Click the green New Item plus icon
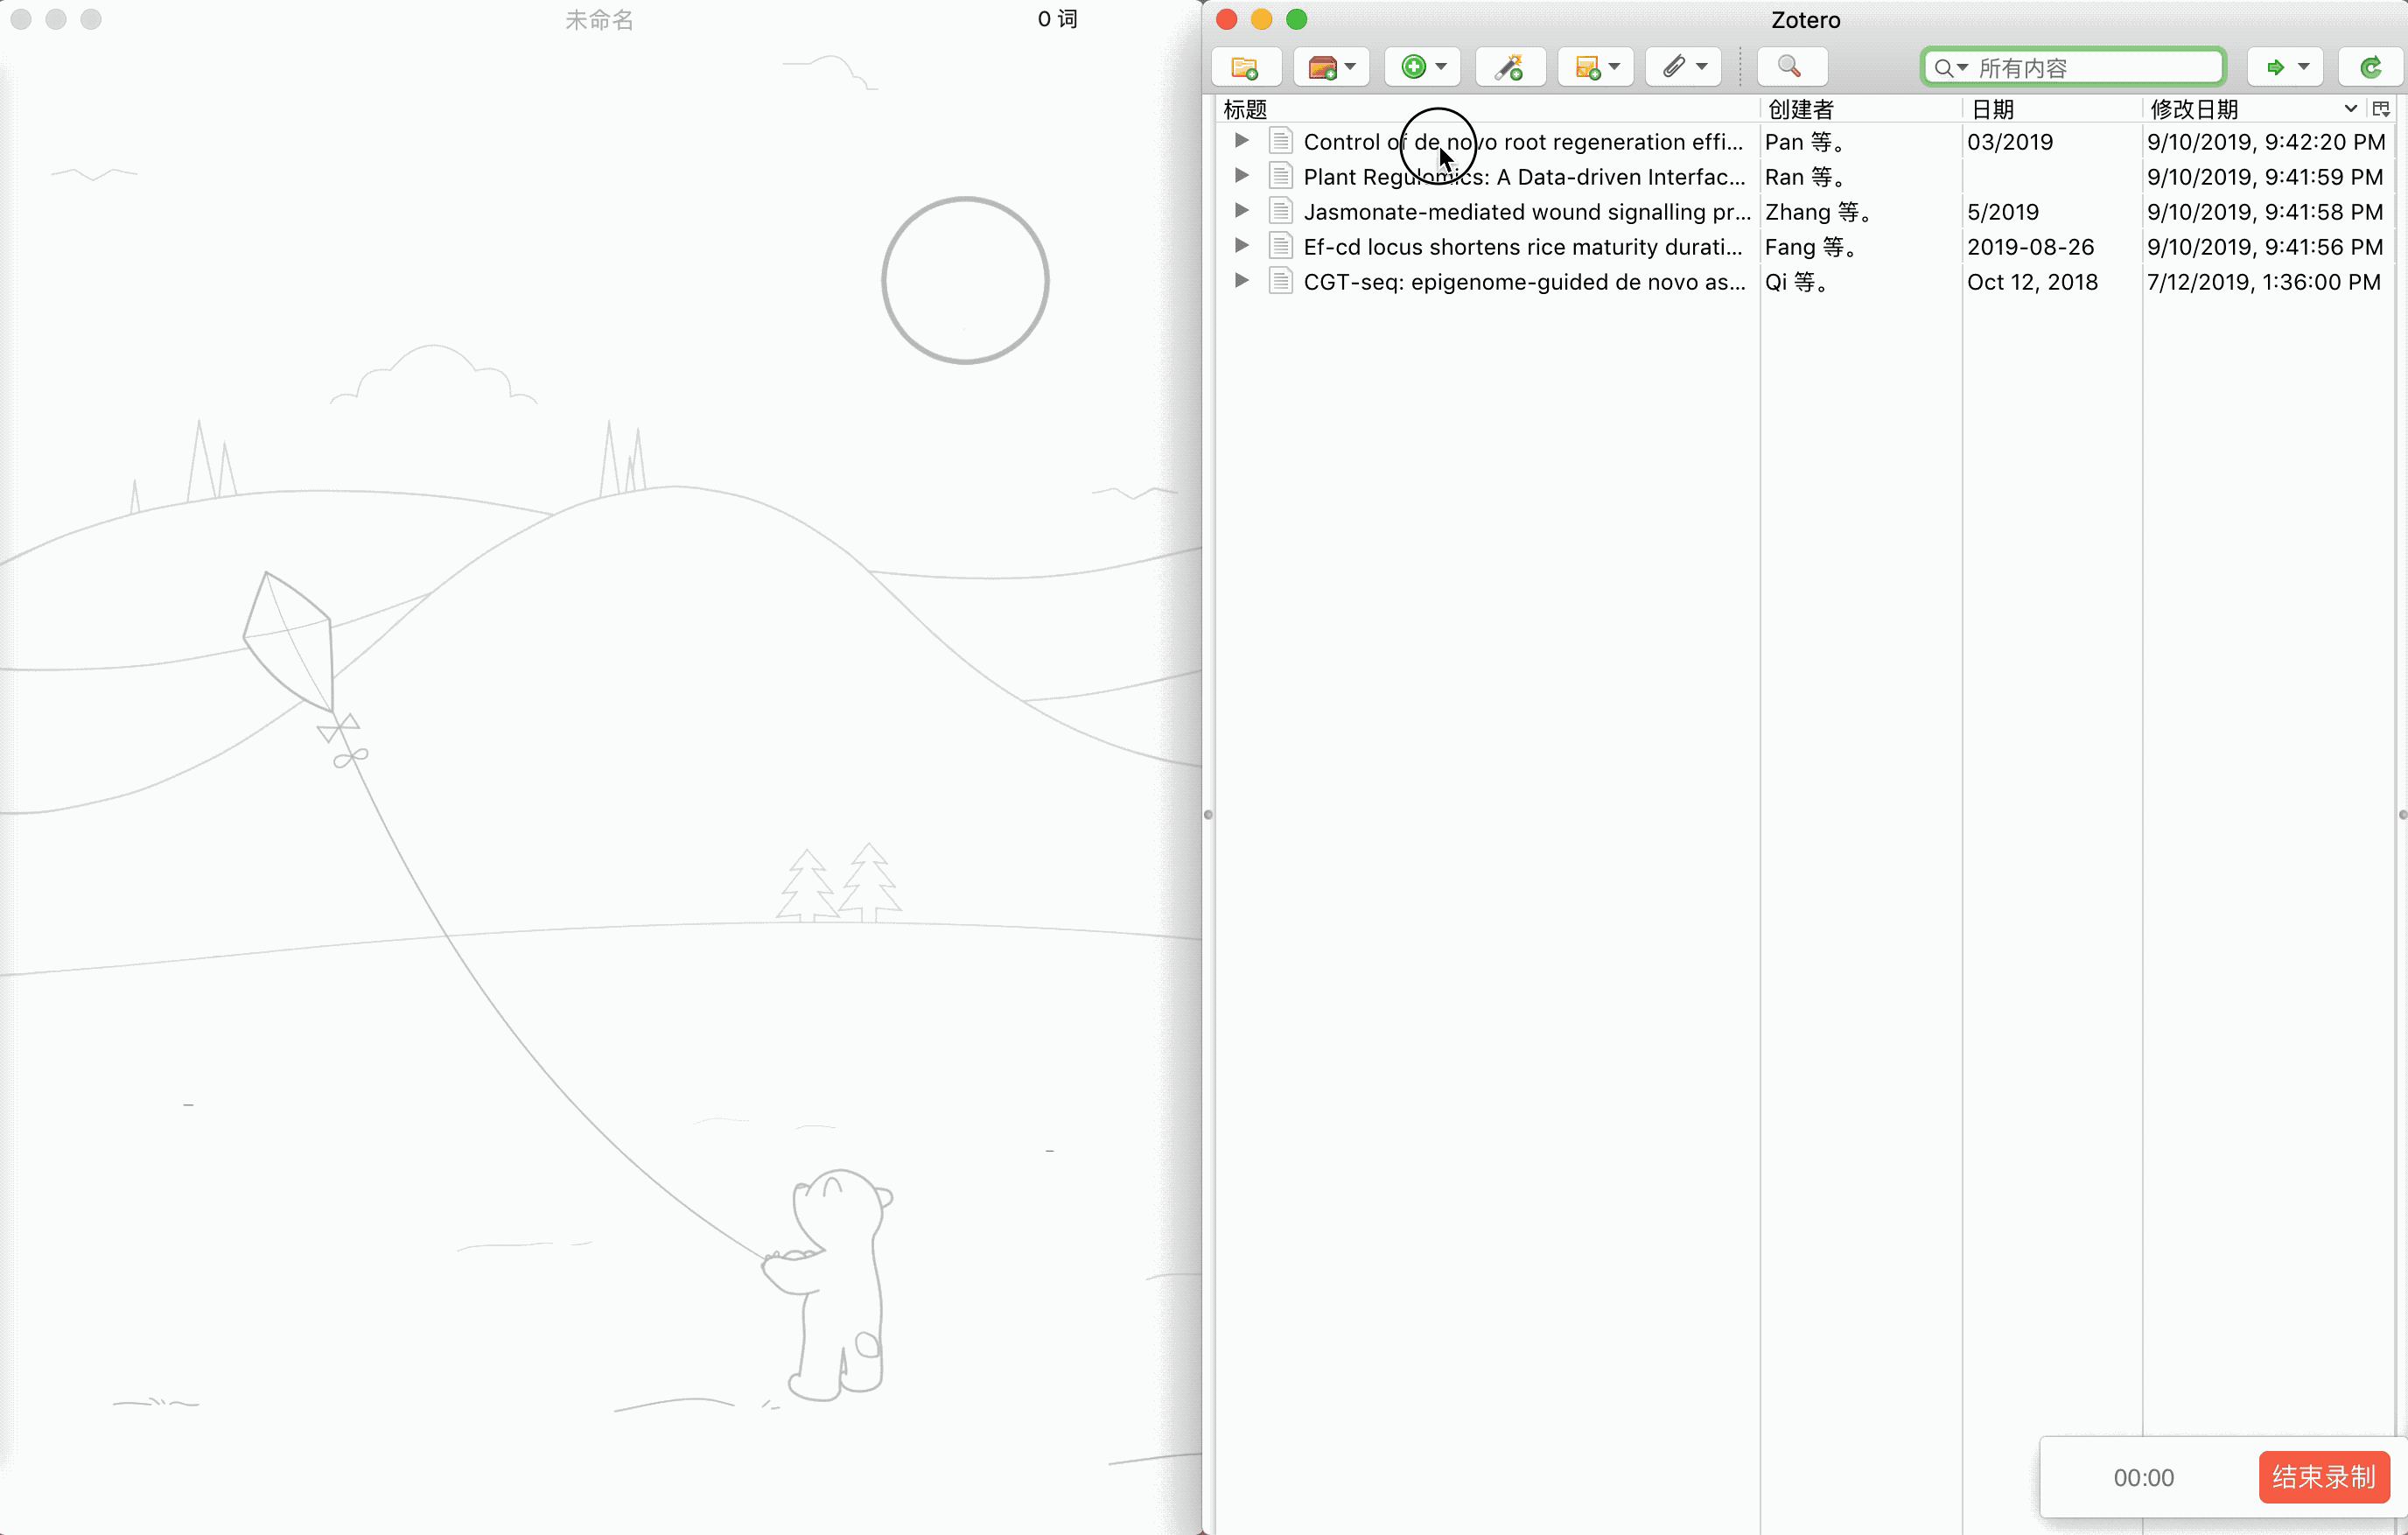The height and width of the screenshot is (1535, 2408). 1414,67
